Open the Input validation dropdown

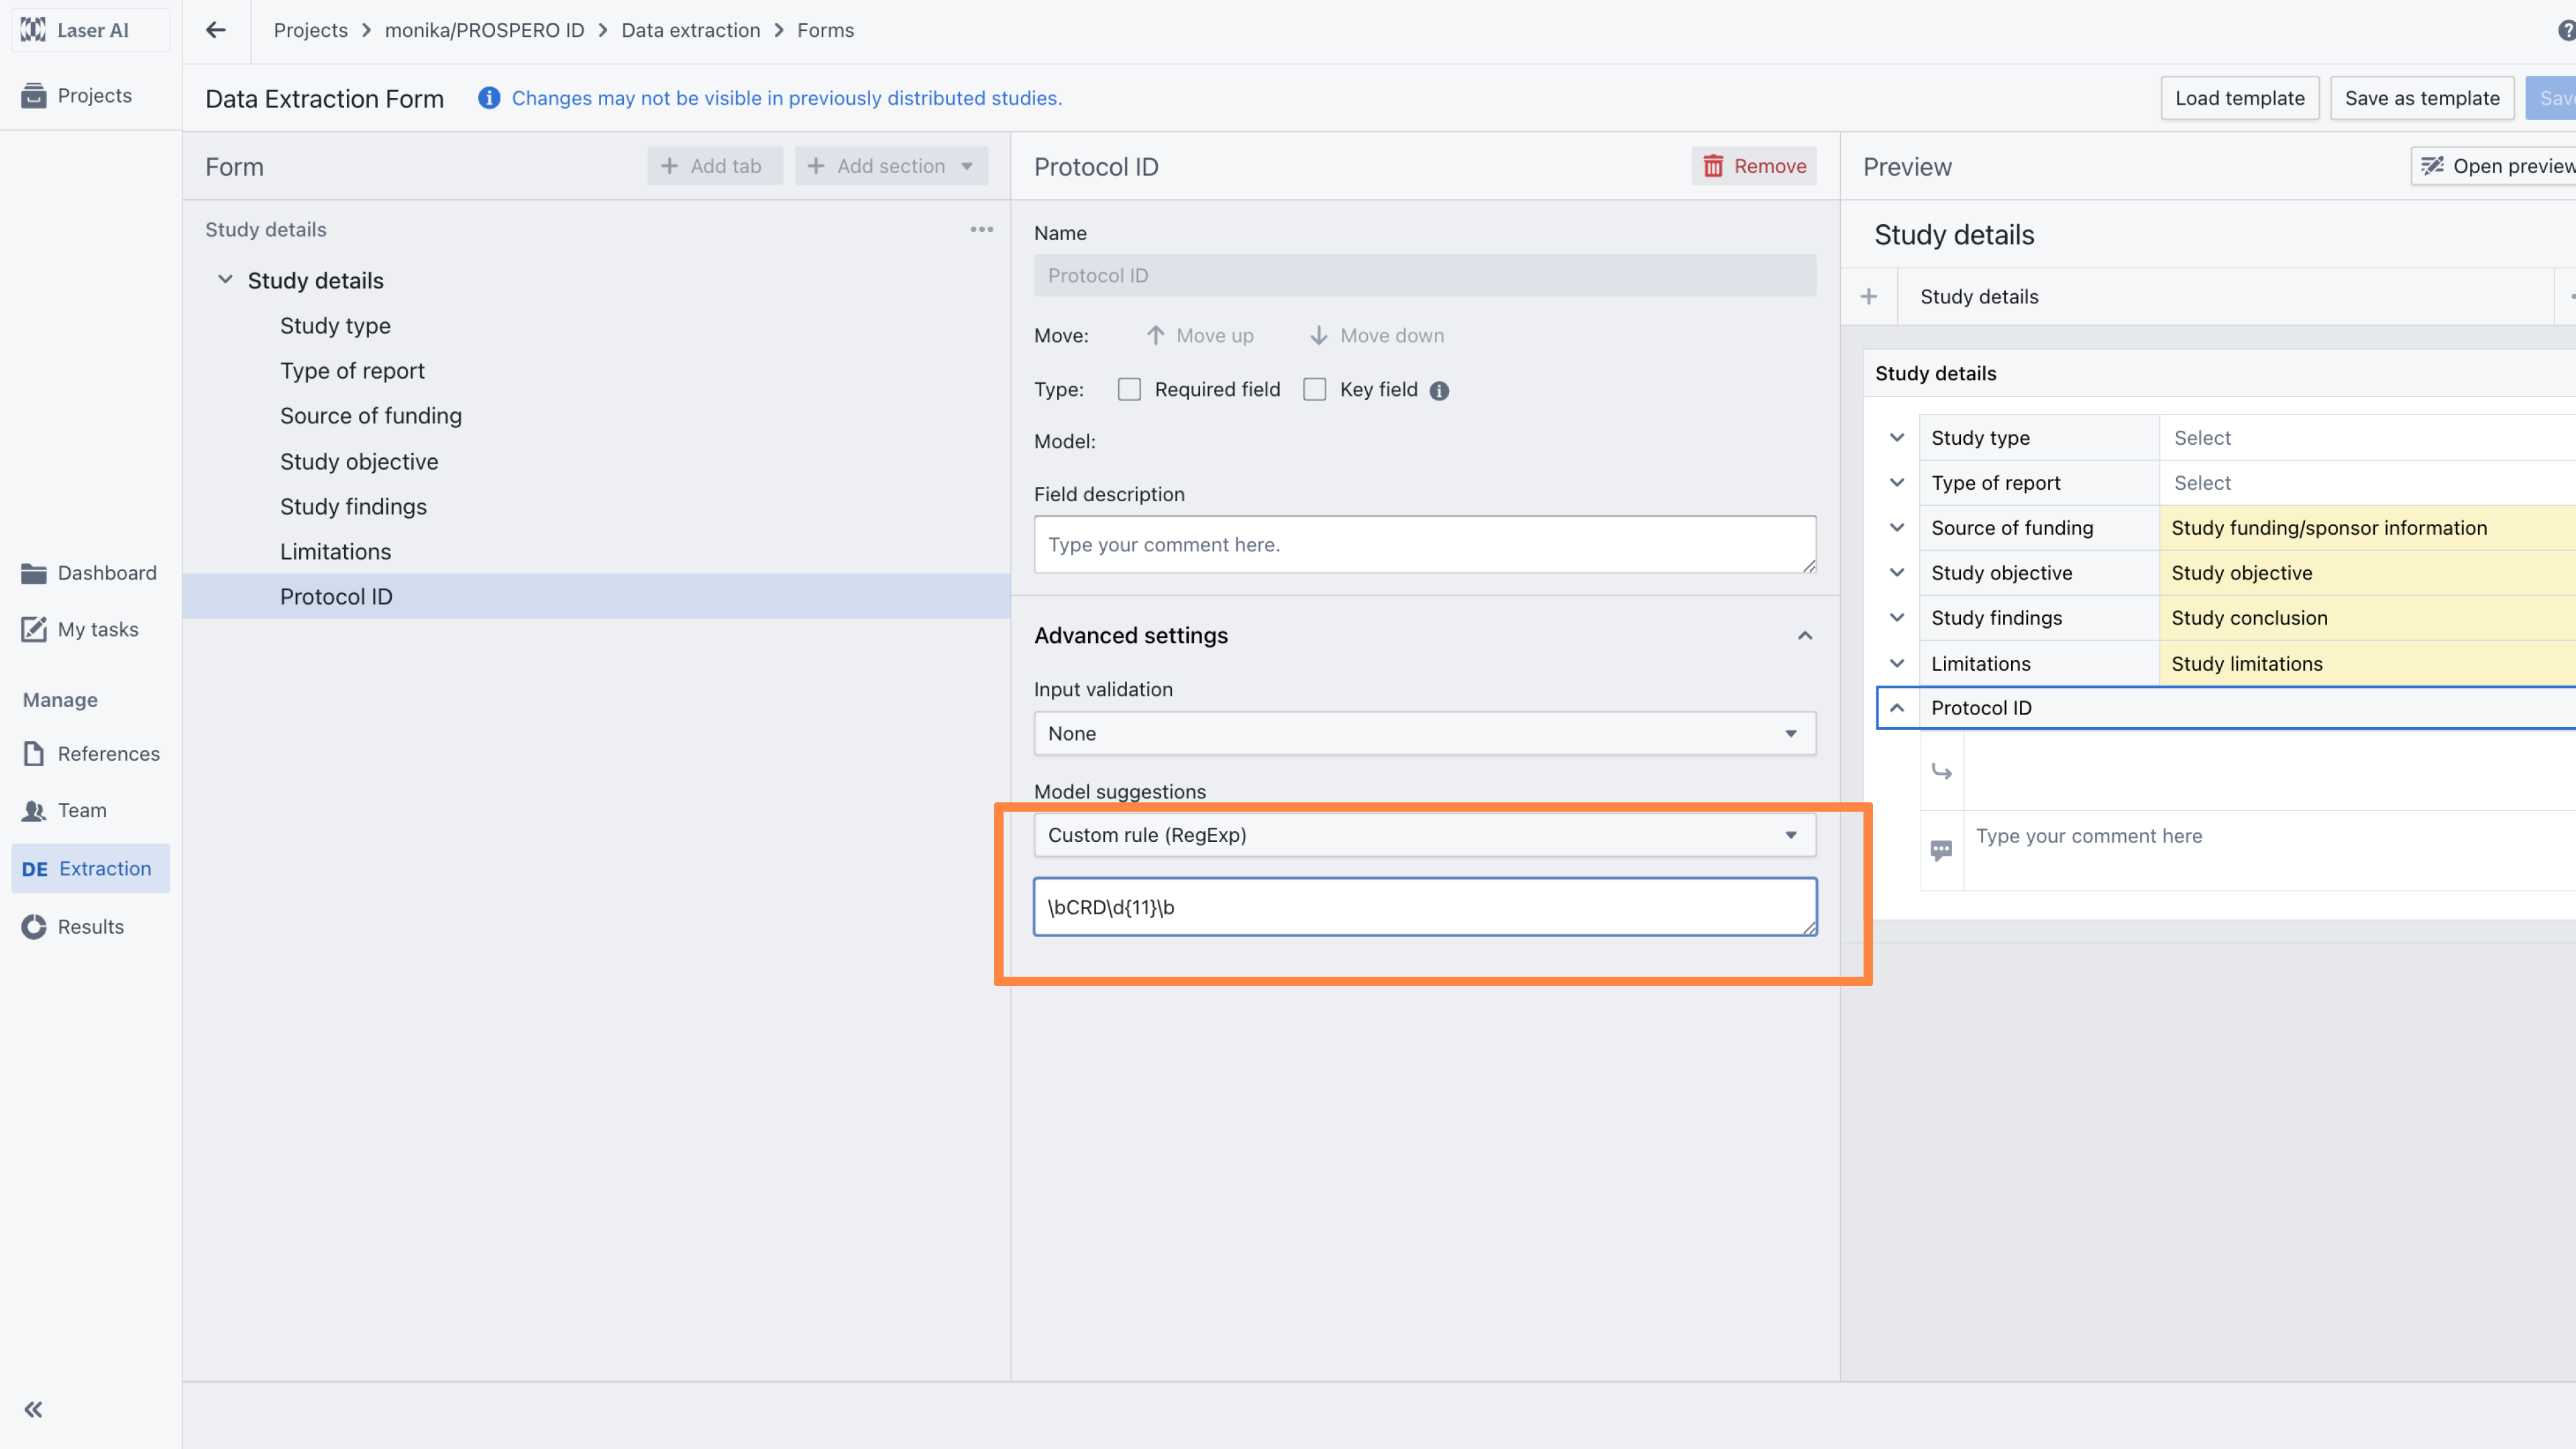[1424, 734]
